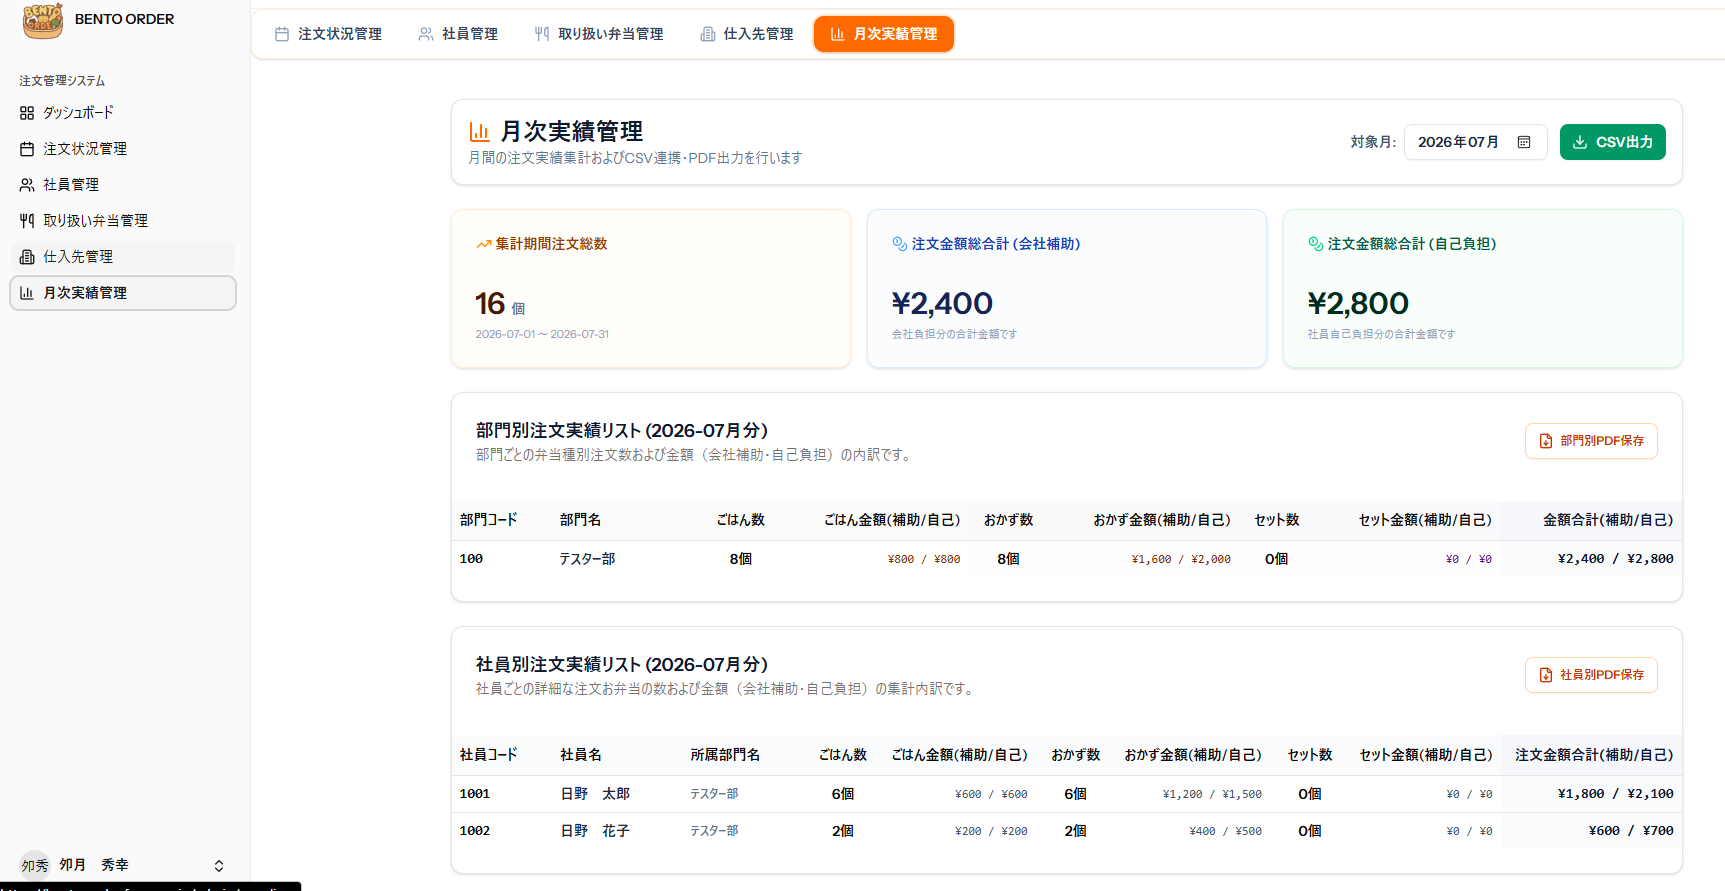The image size is (1725, 891).
Task: Open 仕入先管理 in the sidebar
Action: tap(122, 257)
